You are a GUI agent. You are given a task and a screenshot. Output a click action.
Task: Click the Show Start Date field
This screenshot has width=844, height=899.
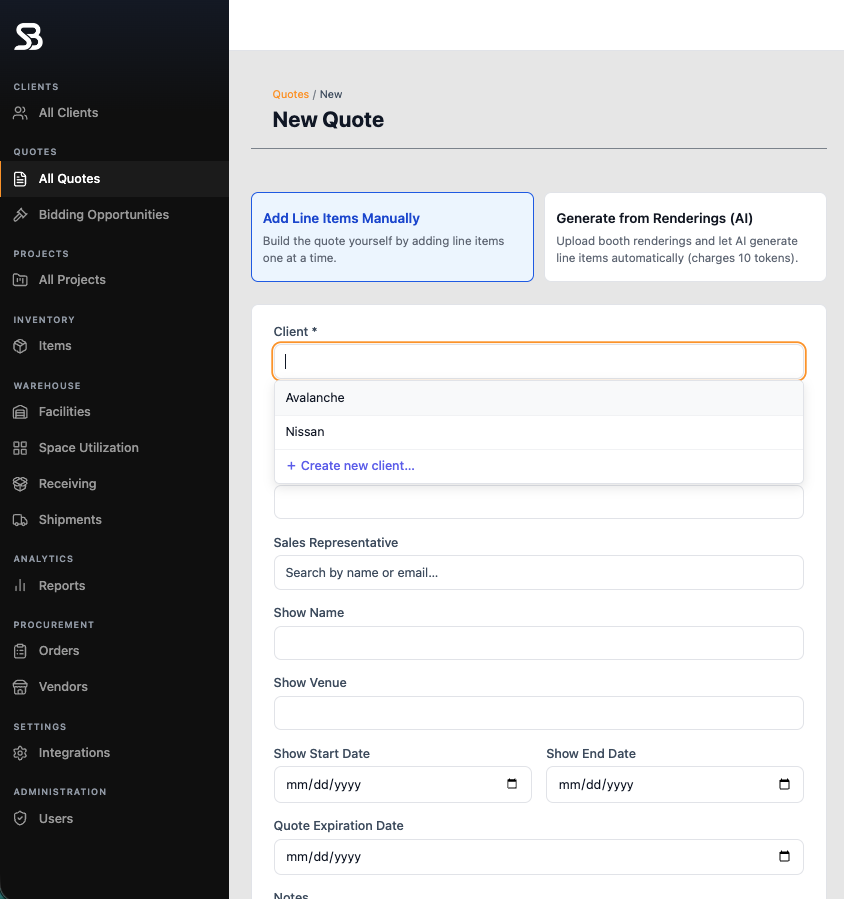coord(403,784)
